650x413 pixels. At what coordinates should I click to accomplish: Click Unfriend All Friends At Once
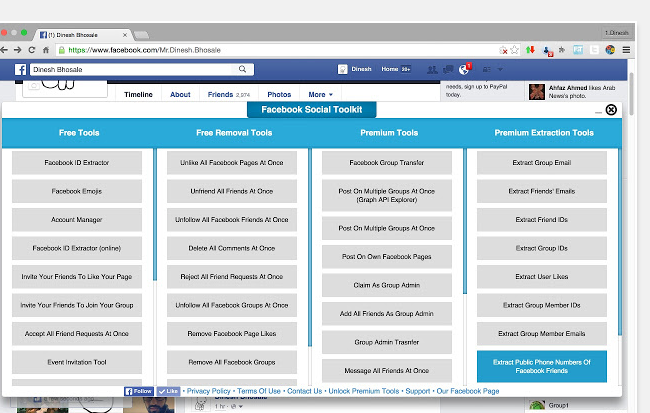coord(232,191)
